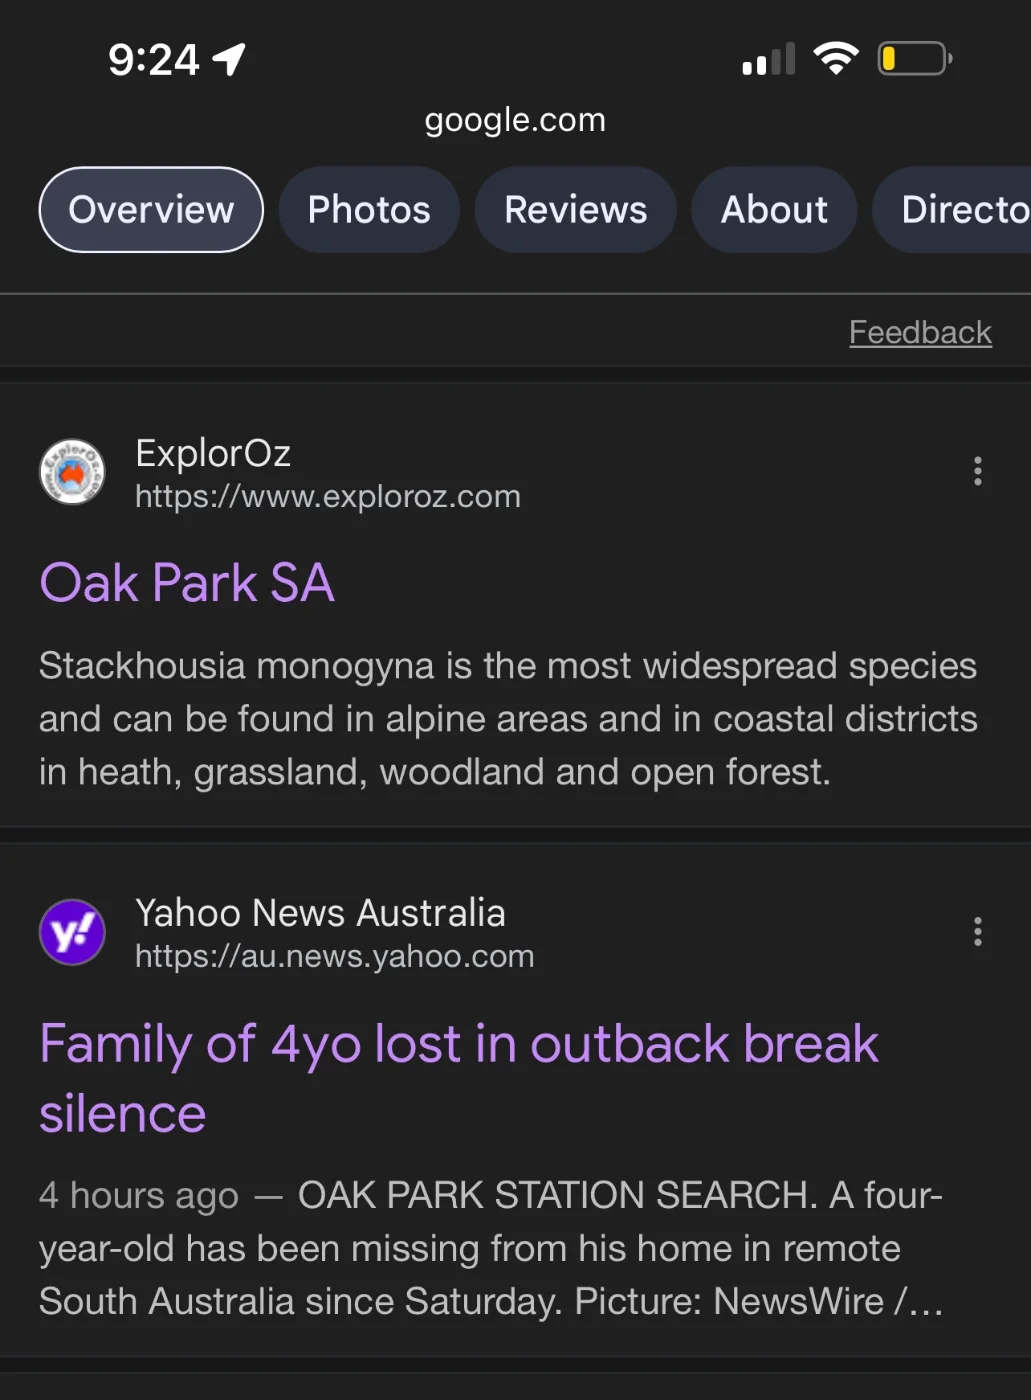The width and height of the screenshot is (1031, 1400).
Task: Tap the battery indicator icon
Action: coord(914,58)
